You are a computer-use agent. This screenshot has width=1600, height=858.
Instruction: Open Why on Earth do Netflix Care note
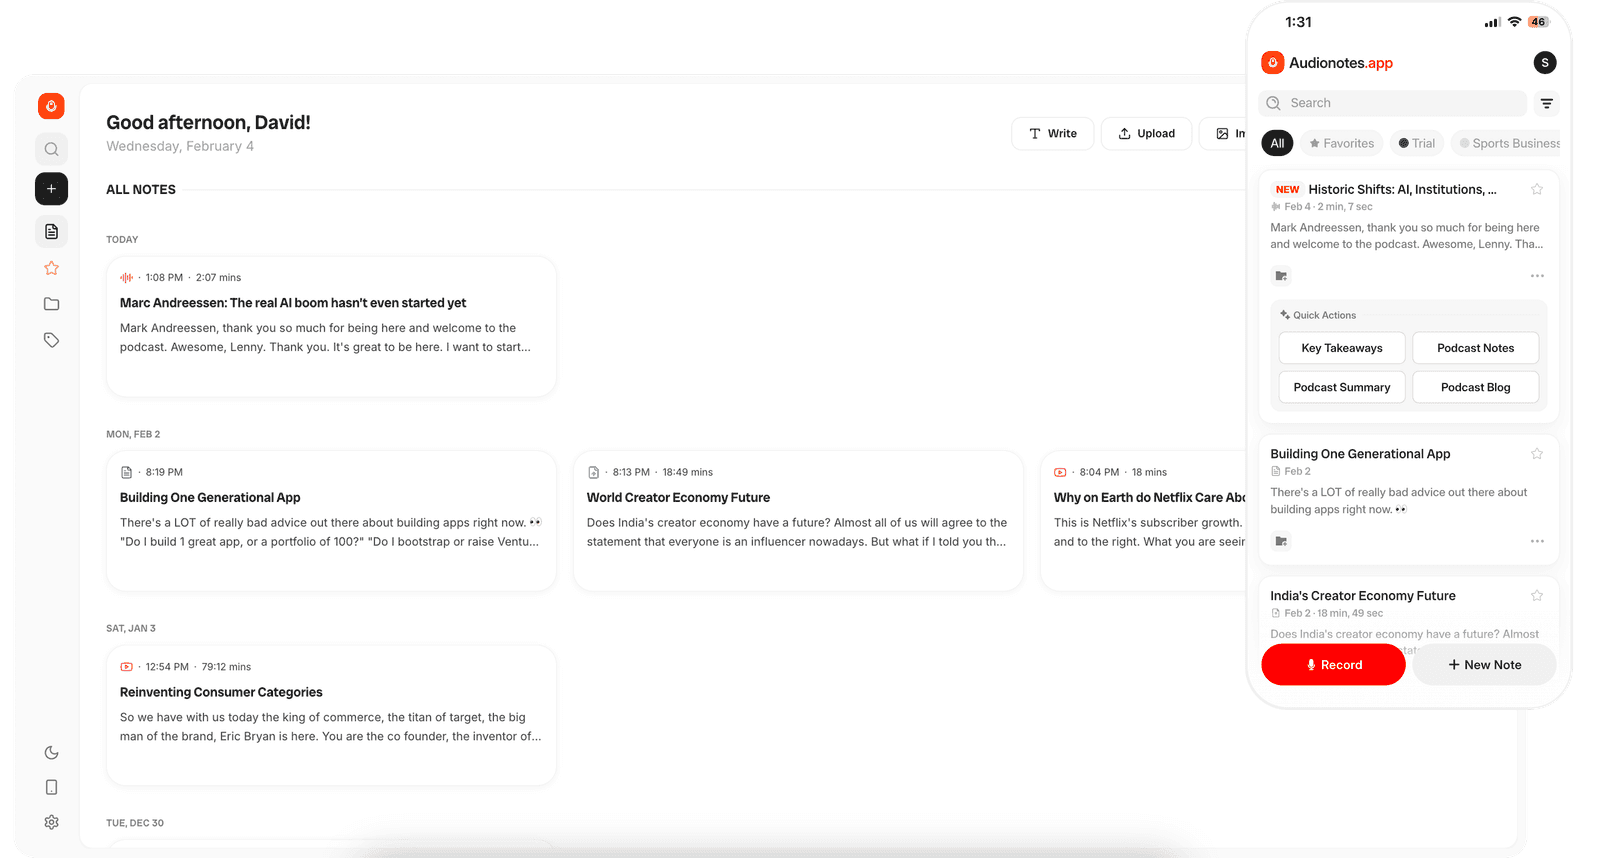(1144, 521)
